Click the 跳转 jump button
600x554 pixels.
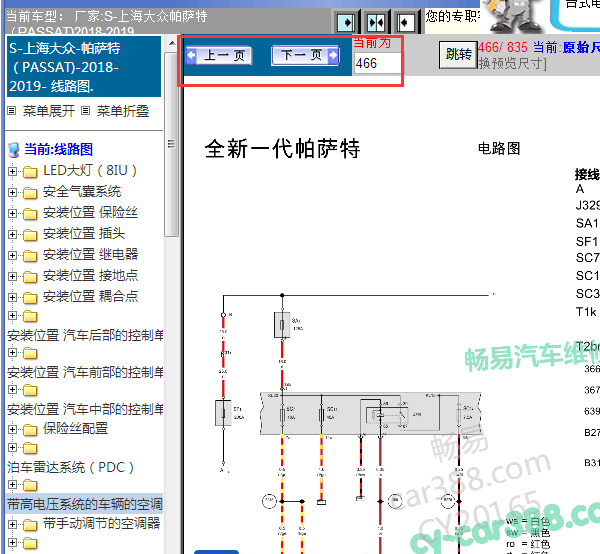[x=458, y=55]
